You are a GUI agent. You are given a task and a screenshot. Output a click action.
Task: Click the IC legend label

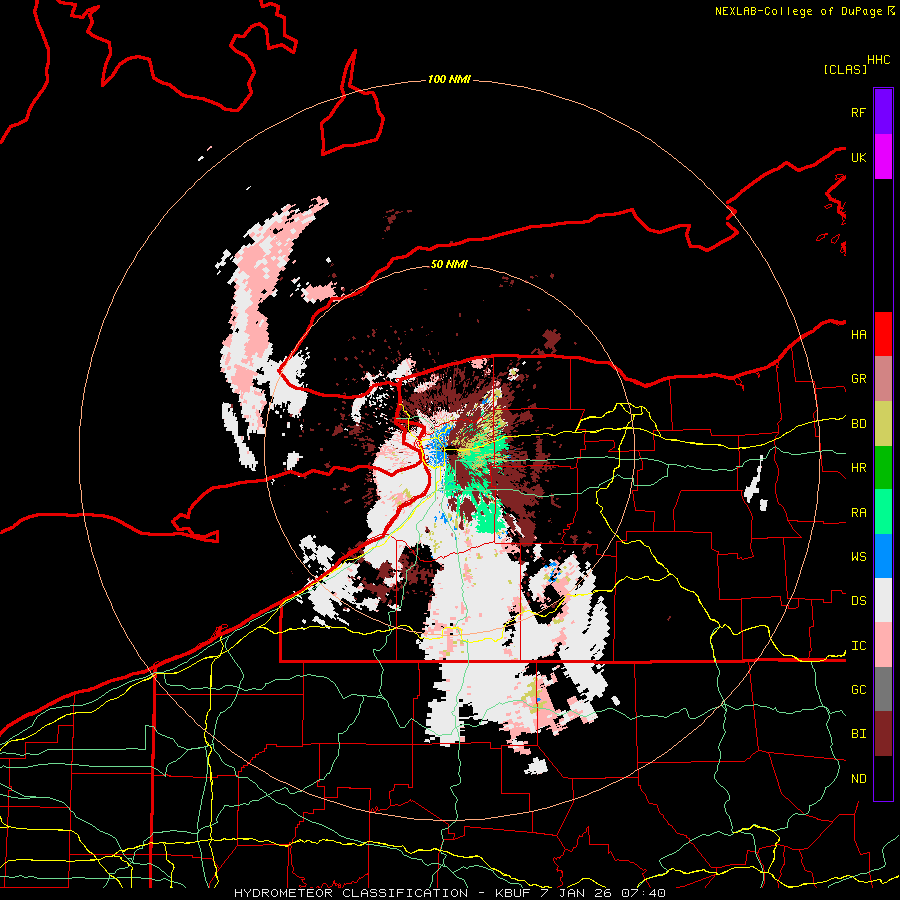(x=858, y=645)
